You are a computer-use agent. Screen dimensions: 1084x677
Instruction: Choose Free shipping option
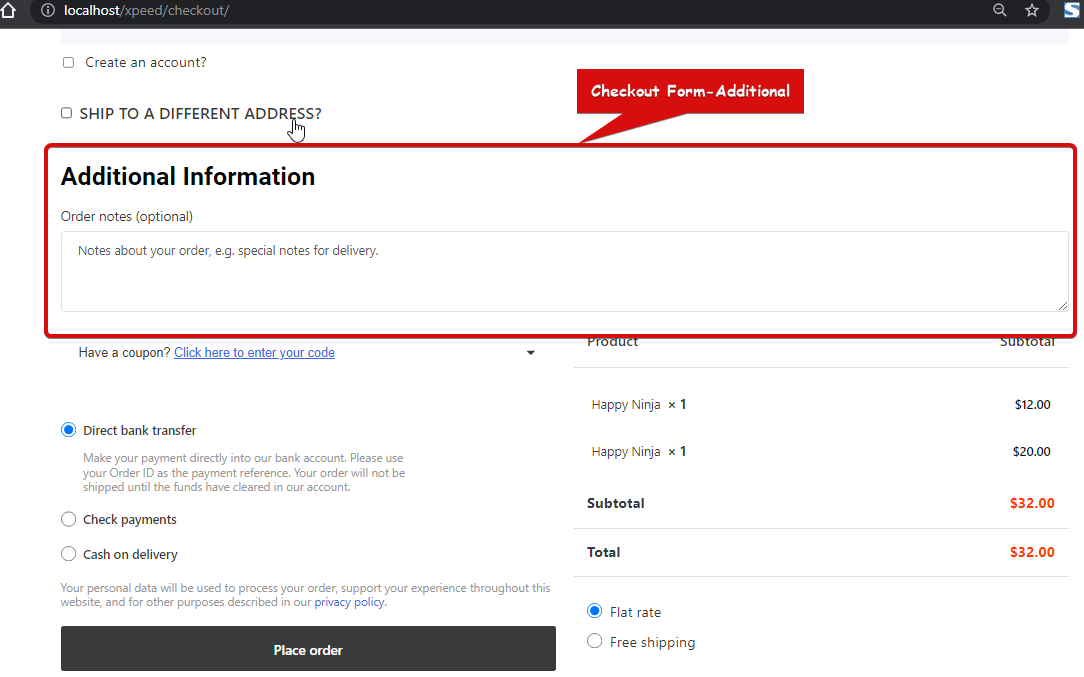pos(595,641)
